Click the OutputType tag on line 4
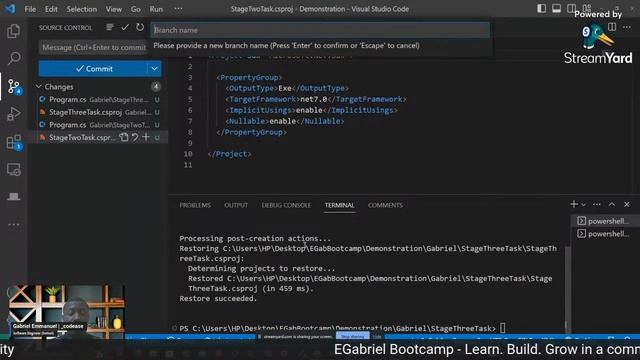The image size is (640, 360). pyautogui.click(x=252, y=88)
